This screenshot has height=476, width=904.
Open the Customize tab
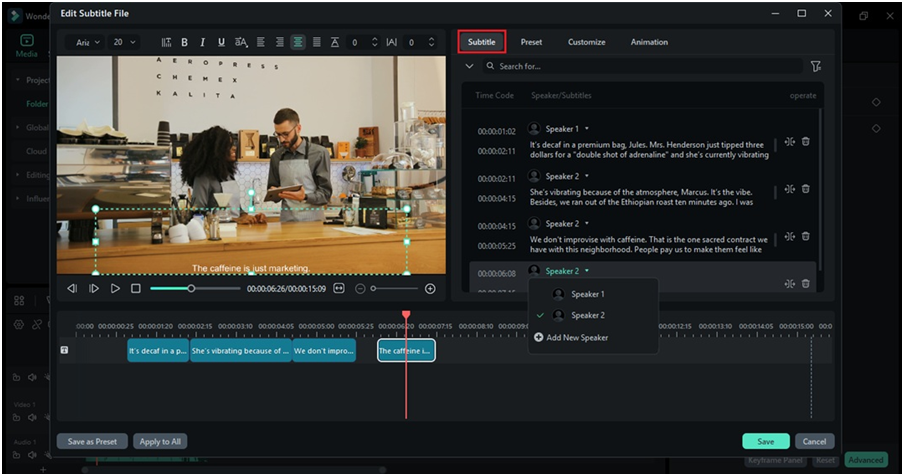586,42
